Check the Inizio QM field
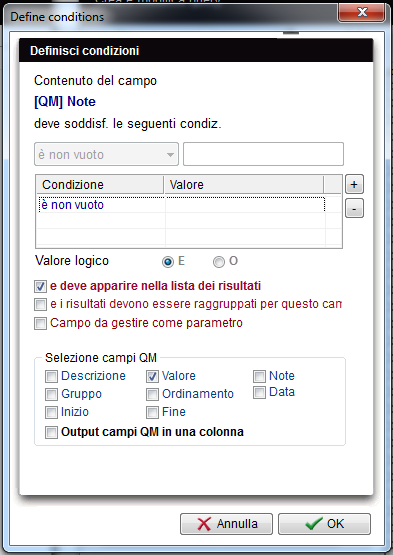Image resolution: width=393 pixels, height=555 pixels. [51, 412]
